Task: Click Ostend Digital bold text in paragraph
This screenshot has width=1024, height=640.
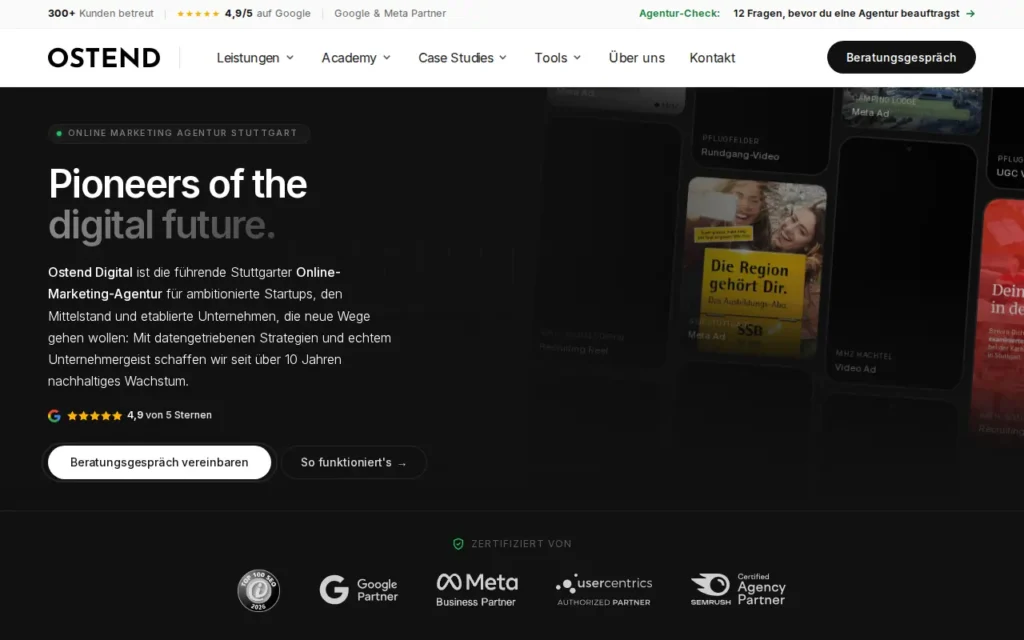Action: click(x=90, y=272)
